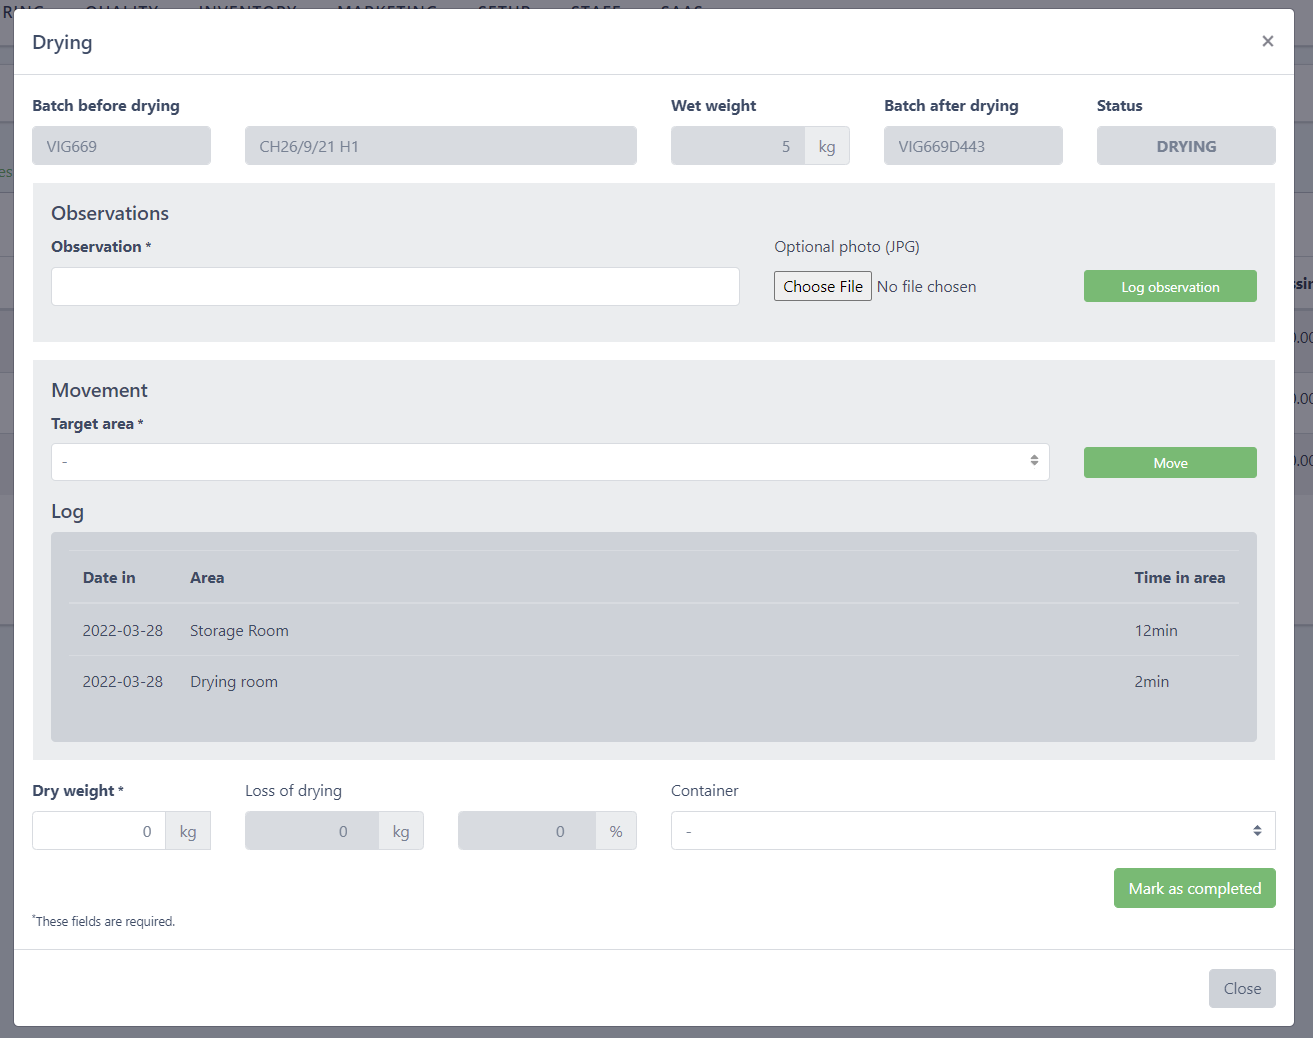The image size is (1313, 1038).
Task: Click the loss percentage field
Action: (526, 831)
